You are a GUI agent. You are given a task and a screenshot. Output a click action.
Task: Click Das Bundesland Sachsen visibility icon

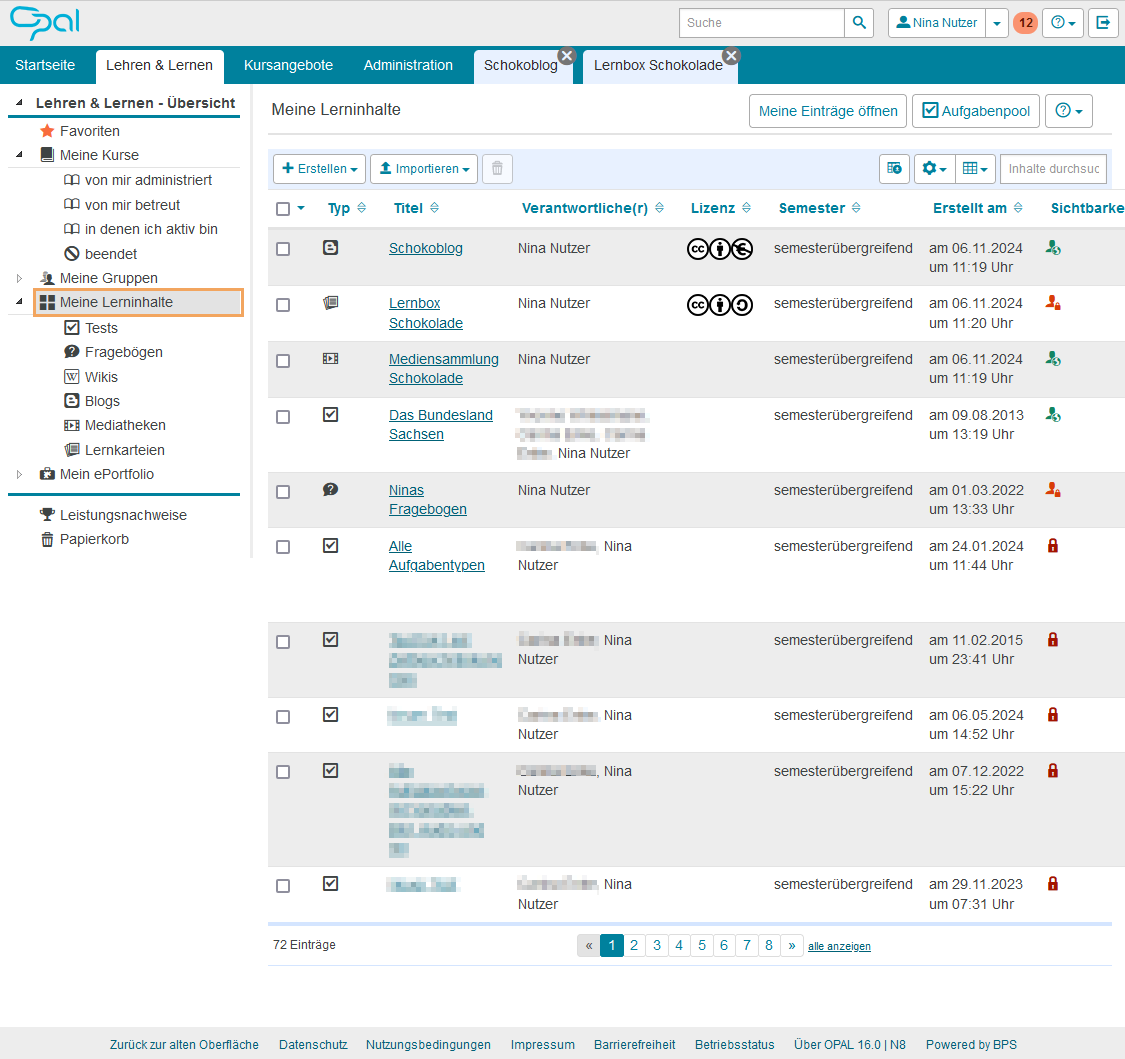[x=1053, y=415]
